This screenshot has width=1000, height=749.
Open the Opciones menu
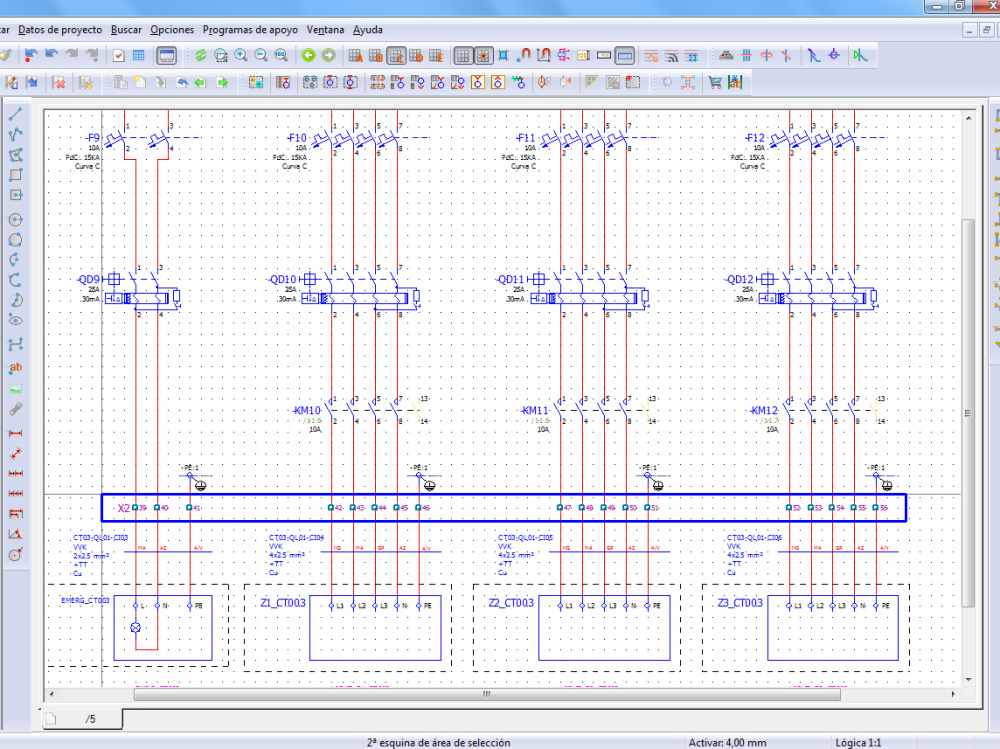point(172,29)
